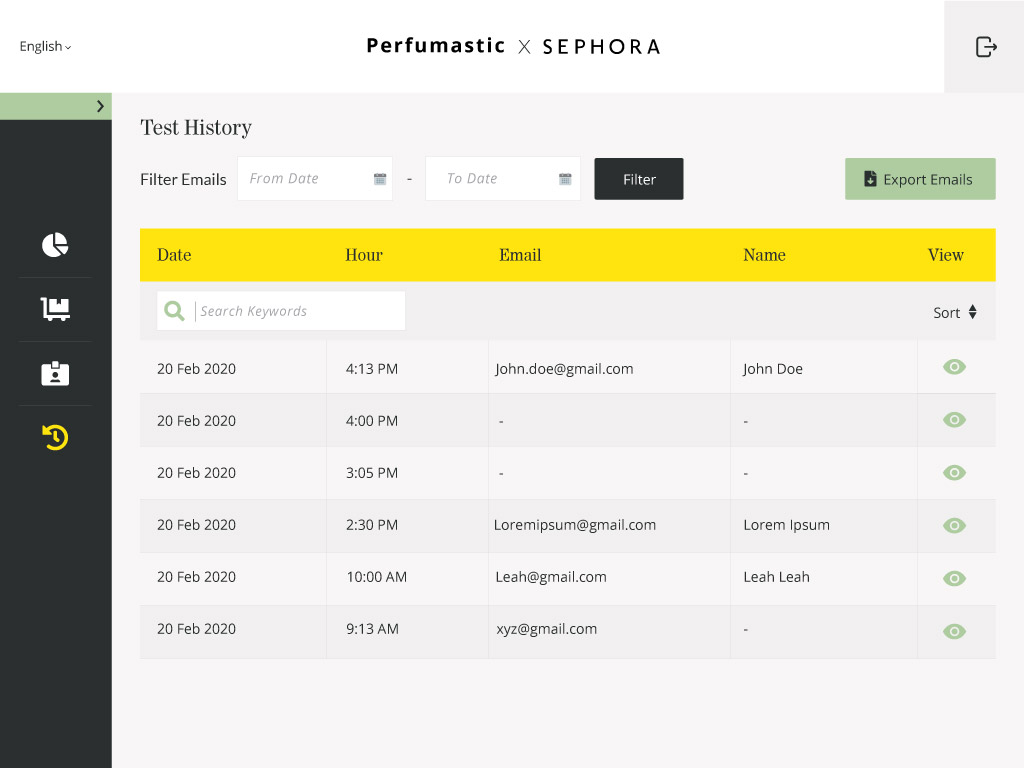The image size is (1024, 768).
Task: View the John.doe@gmail.com test entry
Action: point(954,368)
